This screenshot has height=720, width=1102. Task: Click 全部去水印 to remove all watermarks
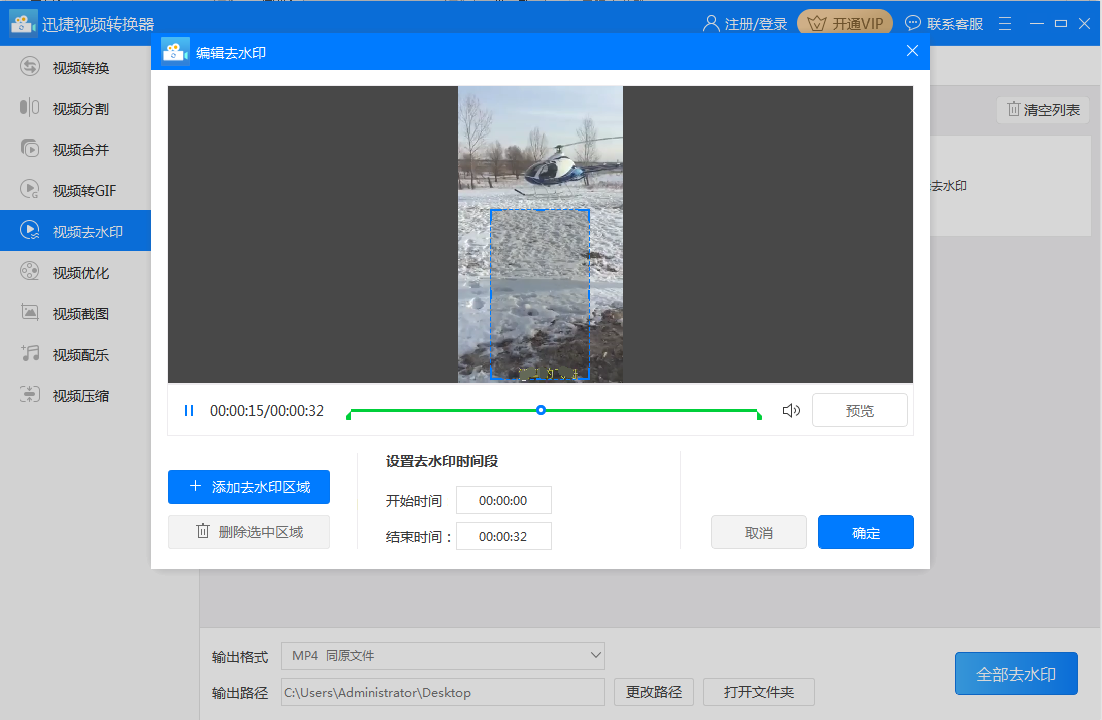[1016, 674]
